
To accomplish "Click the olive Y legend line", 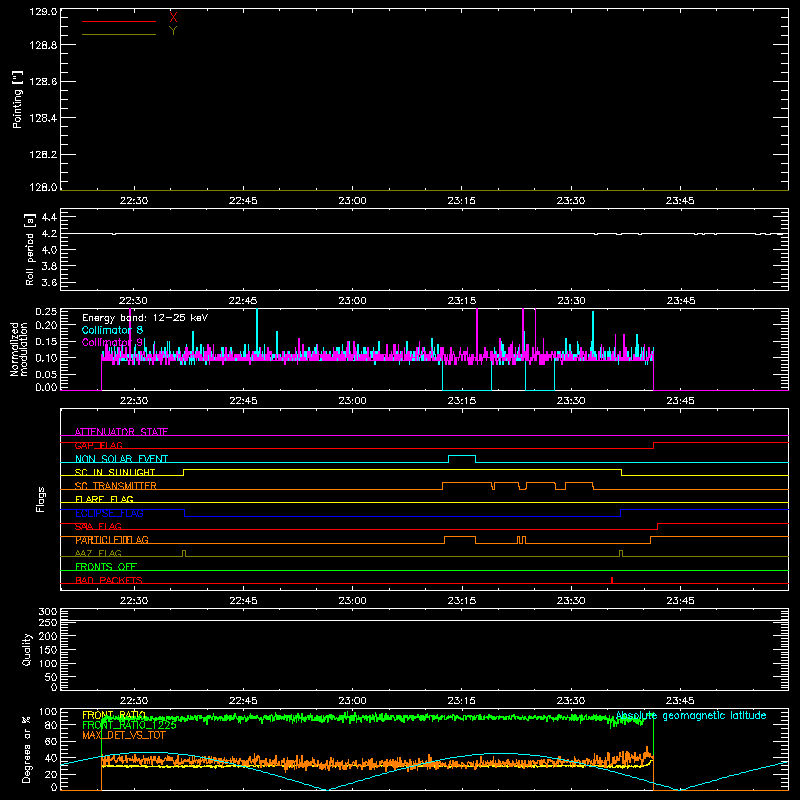I will click(119, 34).
